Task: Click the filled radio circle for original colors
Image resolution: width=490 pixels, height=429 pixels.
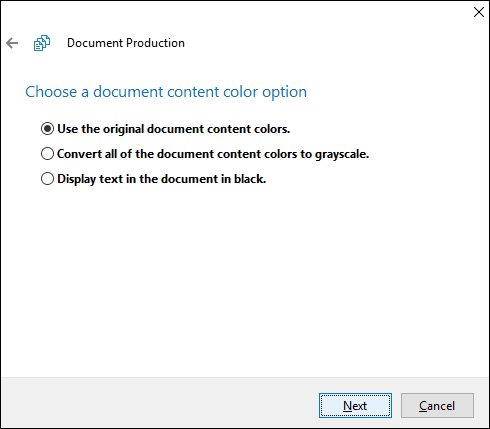Action: 47,129
